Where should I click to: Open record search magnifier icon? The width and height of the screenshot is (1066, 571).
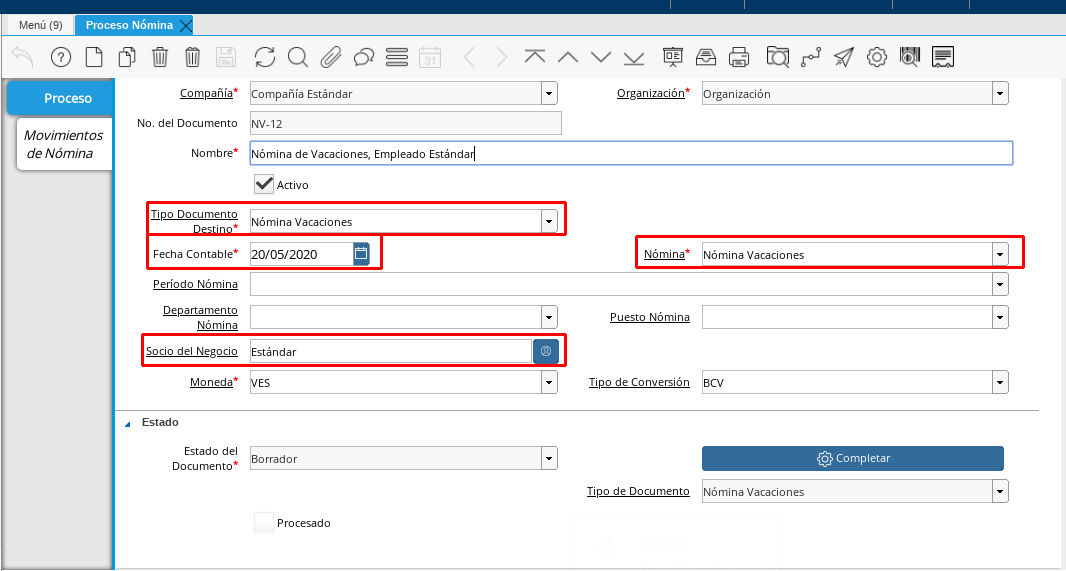[298, 57]
